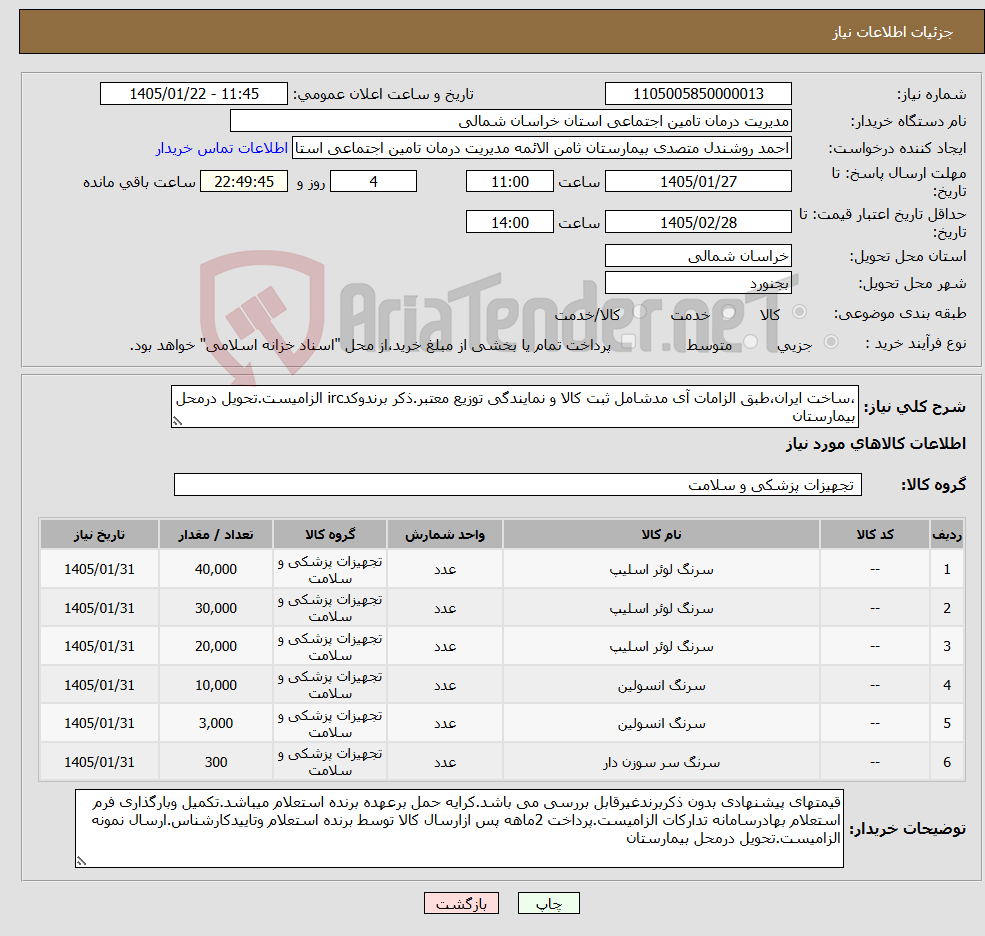Click سرنگ انسولین in row 5
This screenshot has height=936, width=985.
click(x=661, y=724)
